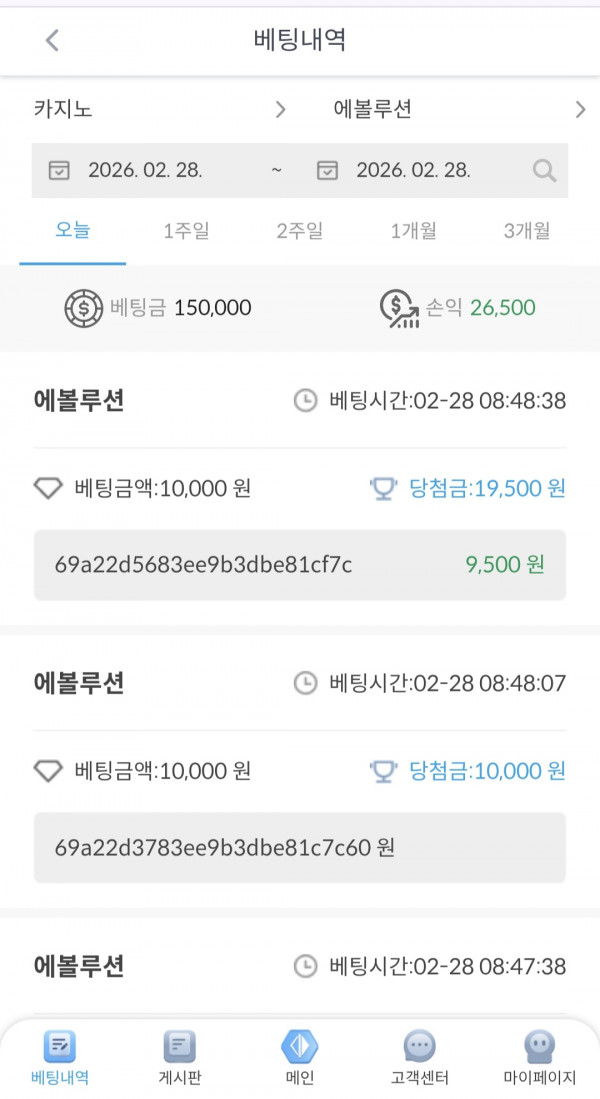Activate the 3개월 period filter
This screenshot has width=600, height=1099.
tap(527, 230)
